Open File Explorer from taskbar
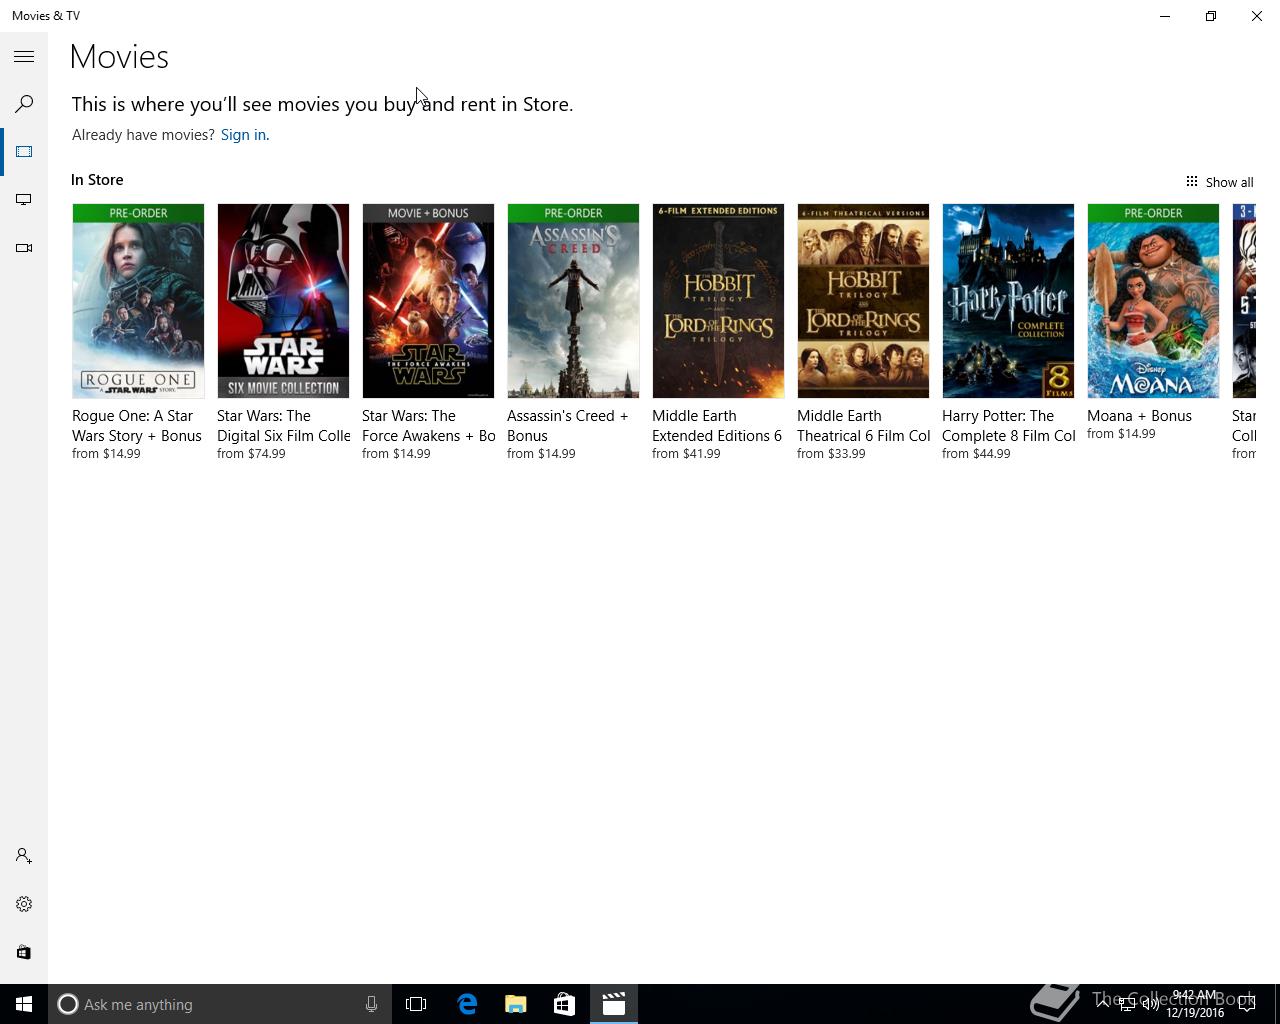The width and height of the screenshot is (1280, 1024). (516, 1004)
